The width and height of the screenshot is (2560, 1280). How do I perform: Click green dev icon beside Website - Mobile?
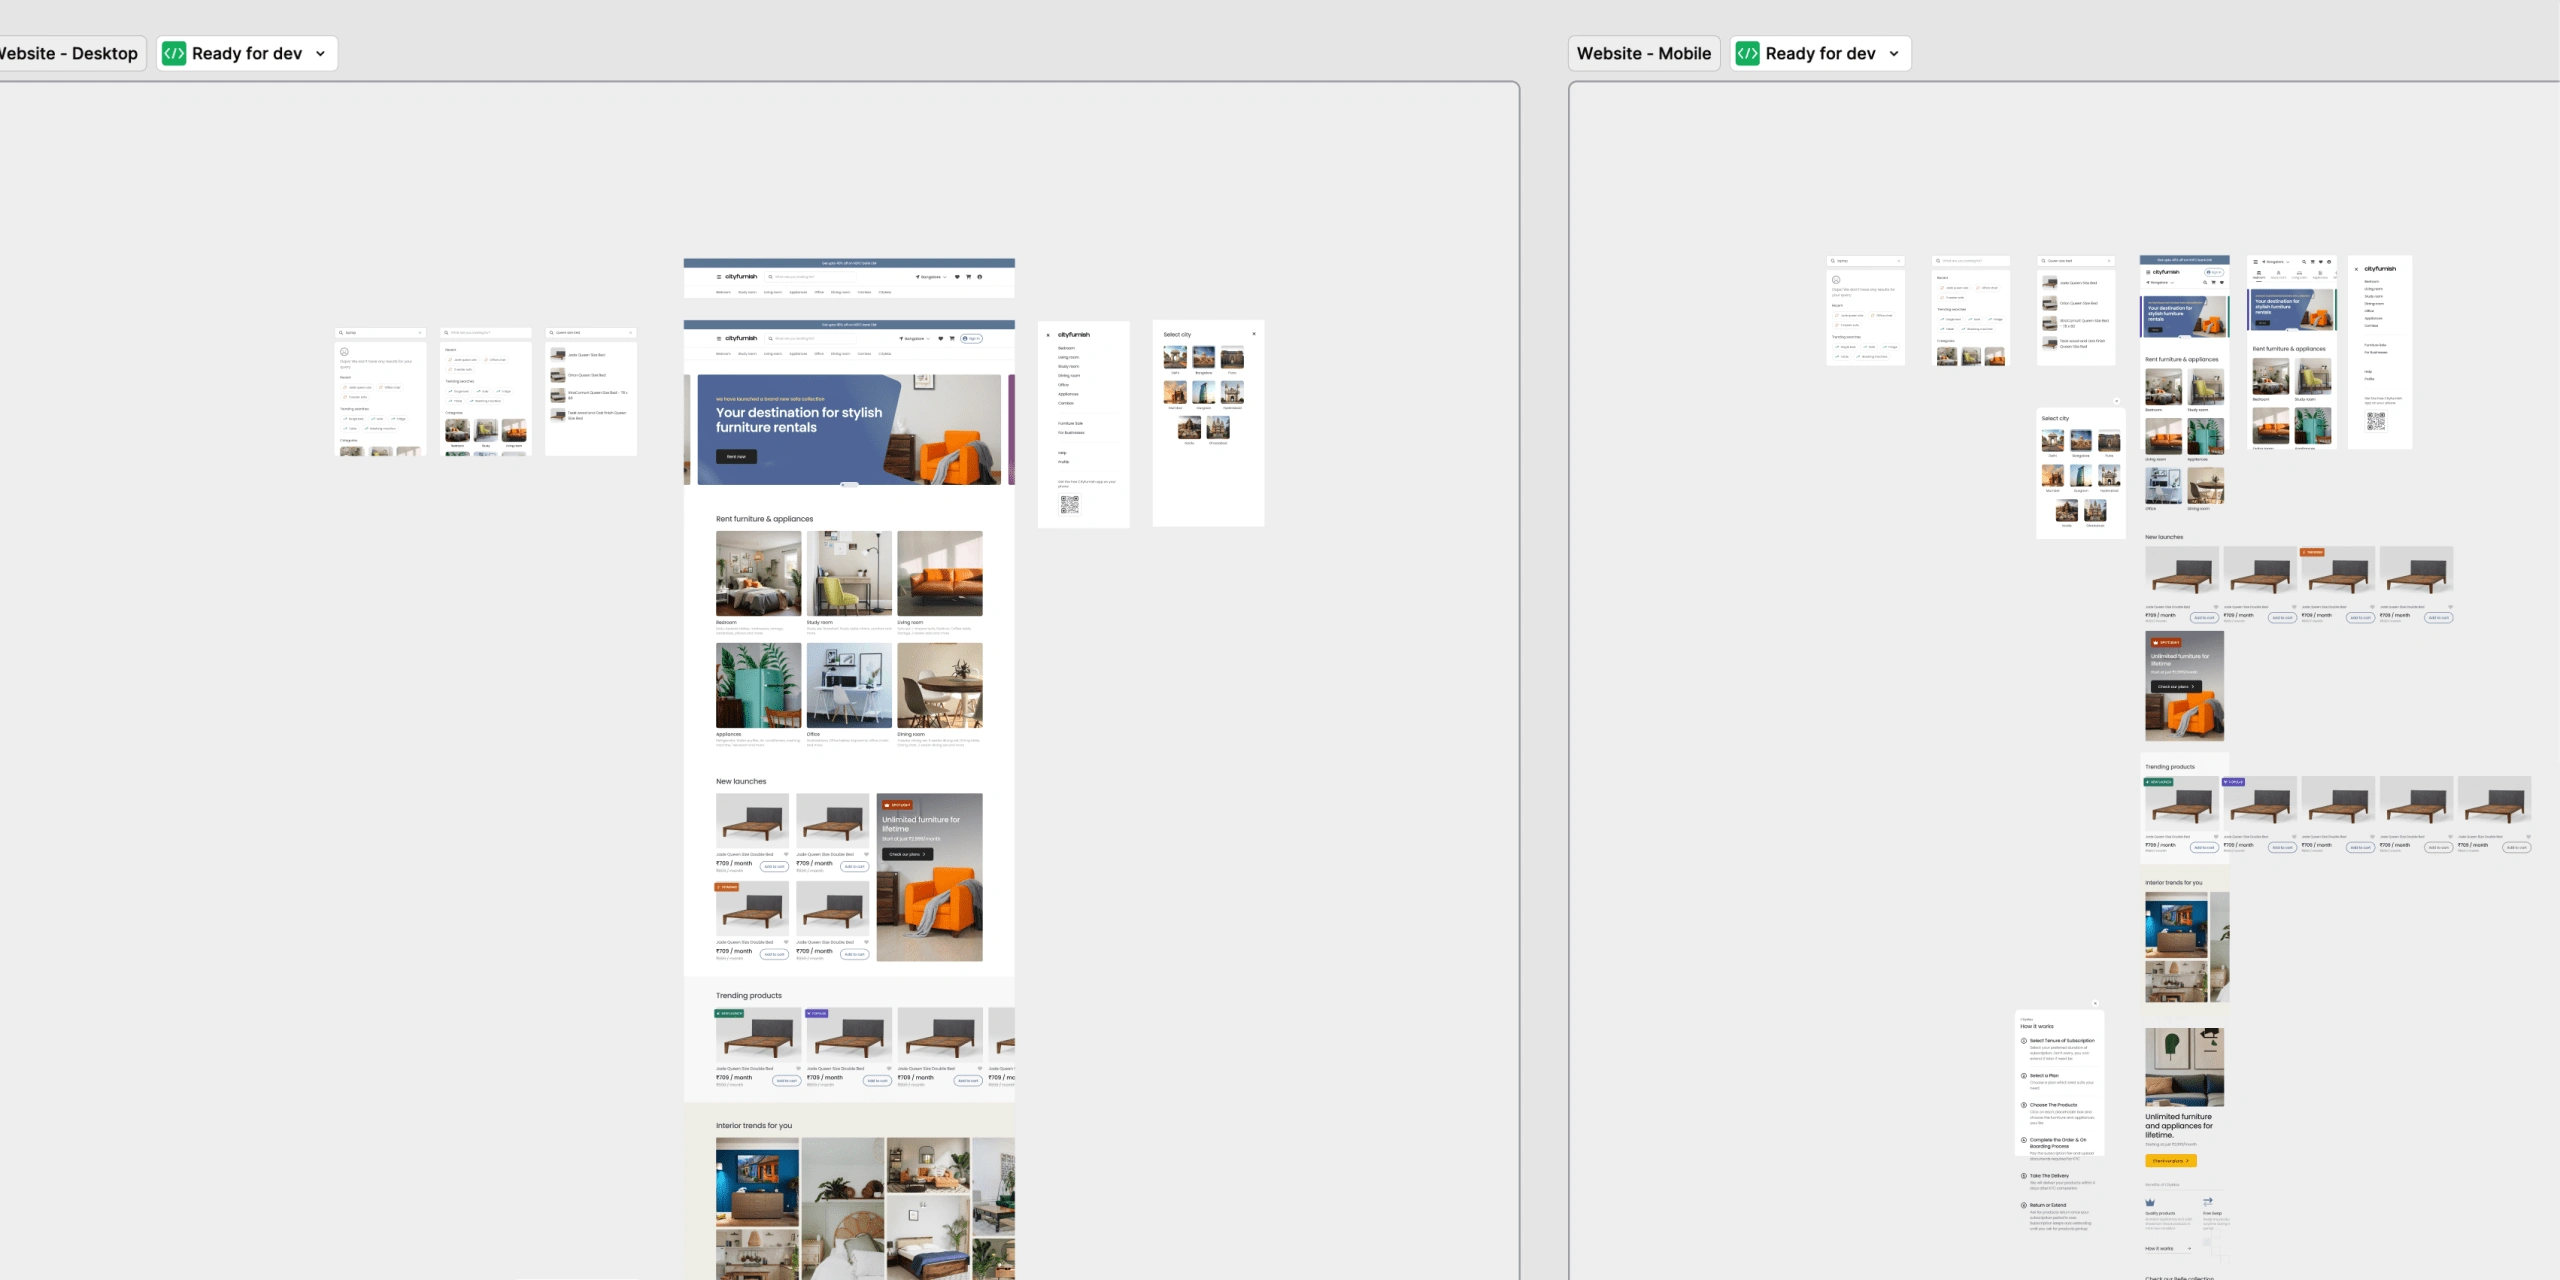[1747, 54]
